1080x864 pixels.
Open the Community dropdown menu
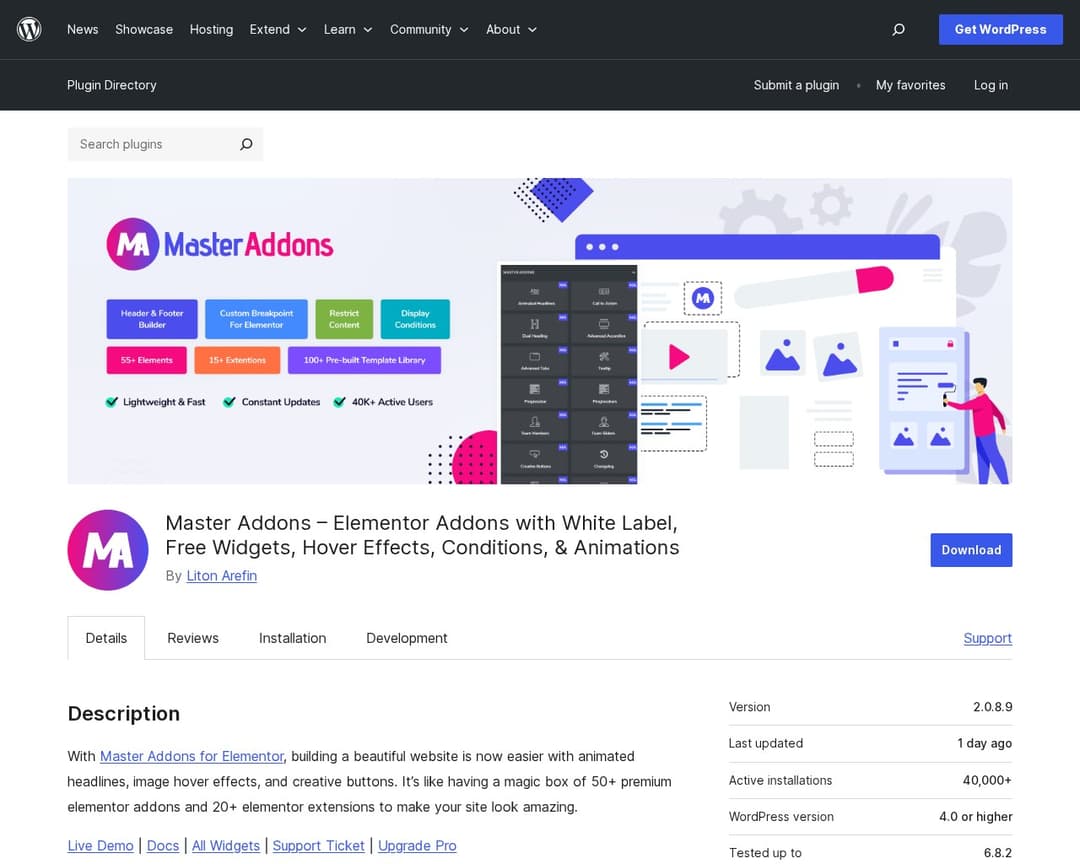tap(429, 30)
